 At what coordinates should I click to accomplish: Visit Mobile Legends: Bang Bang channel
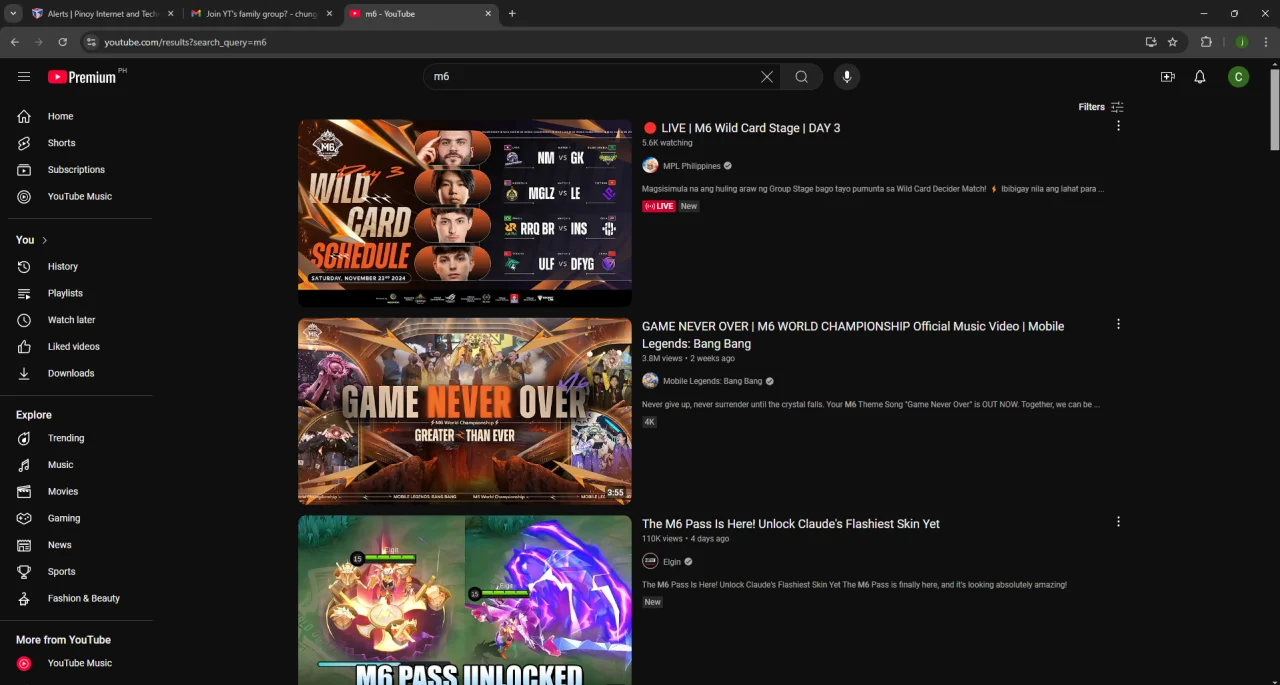point(713,381)
